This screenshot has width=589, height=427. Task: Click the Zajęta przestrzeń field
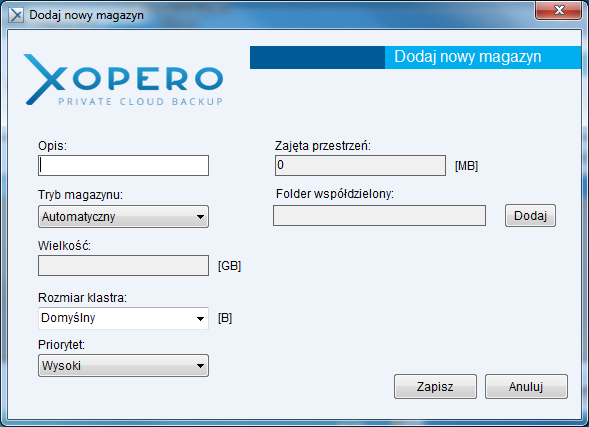(x=360, y=166)
